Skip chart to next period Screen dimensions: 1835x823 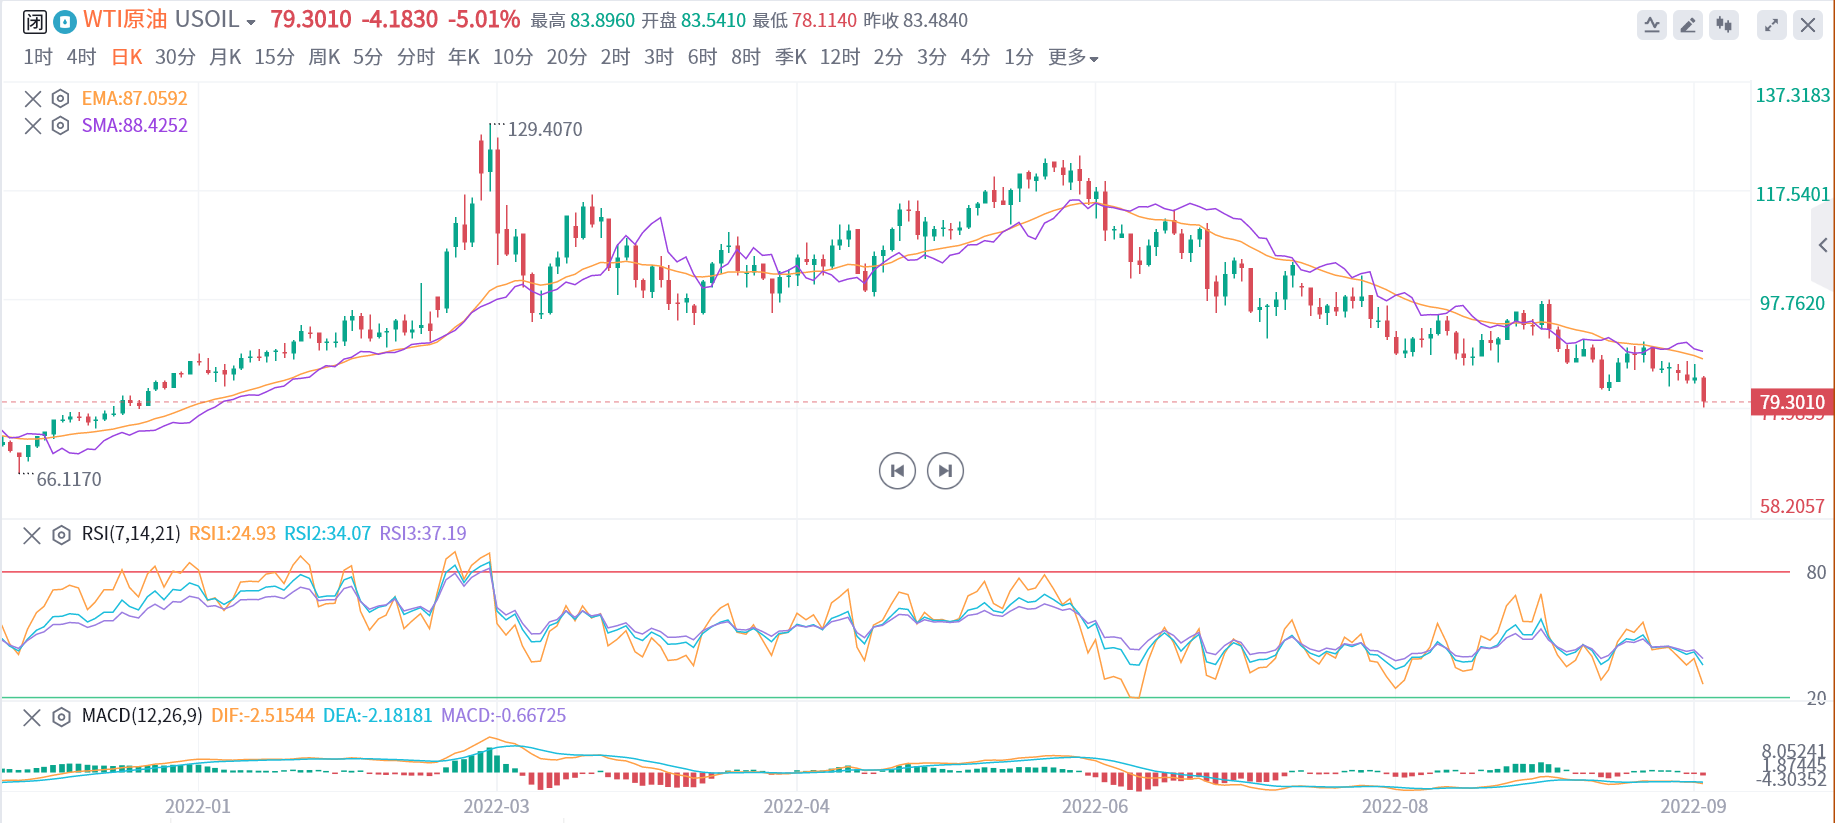(945, 471)
